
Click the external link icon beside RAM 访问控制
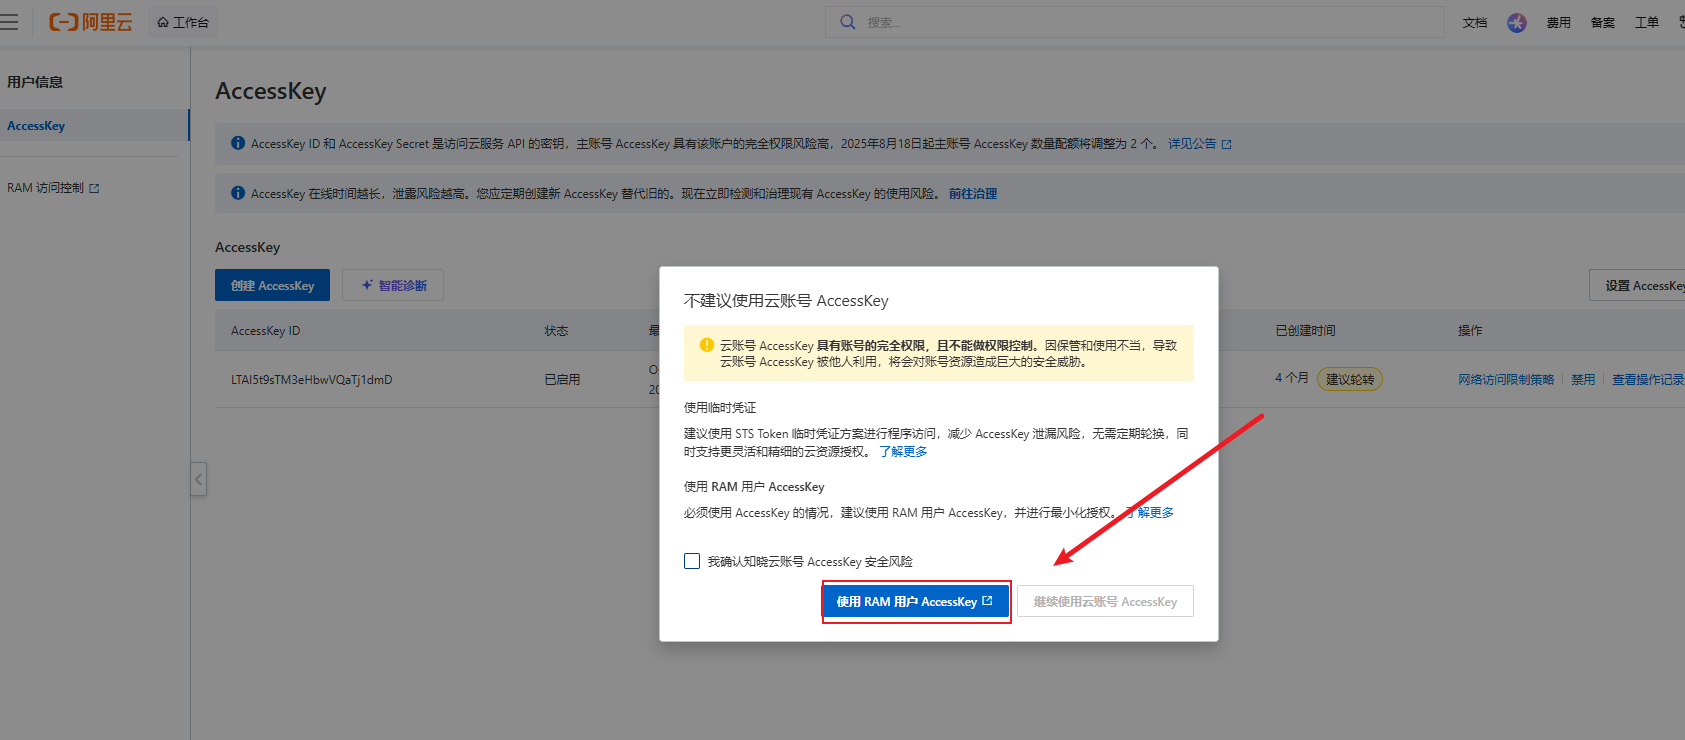94,188
